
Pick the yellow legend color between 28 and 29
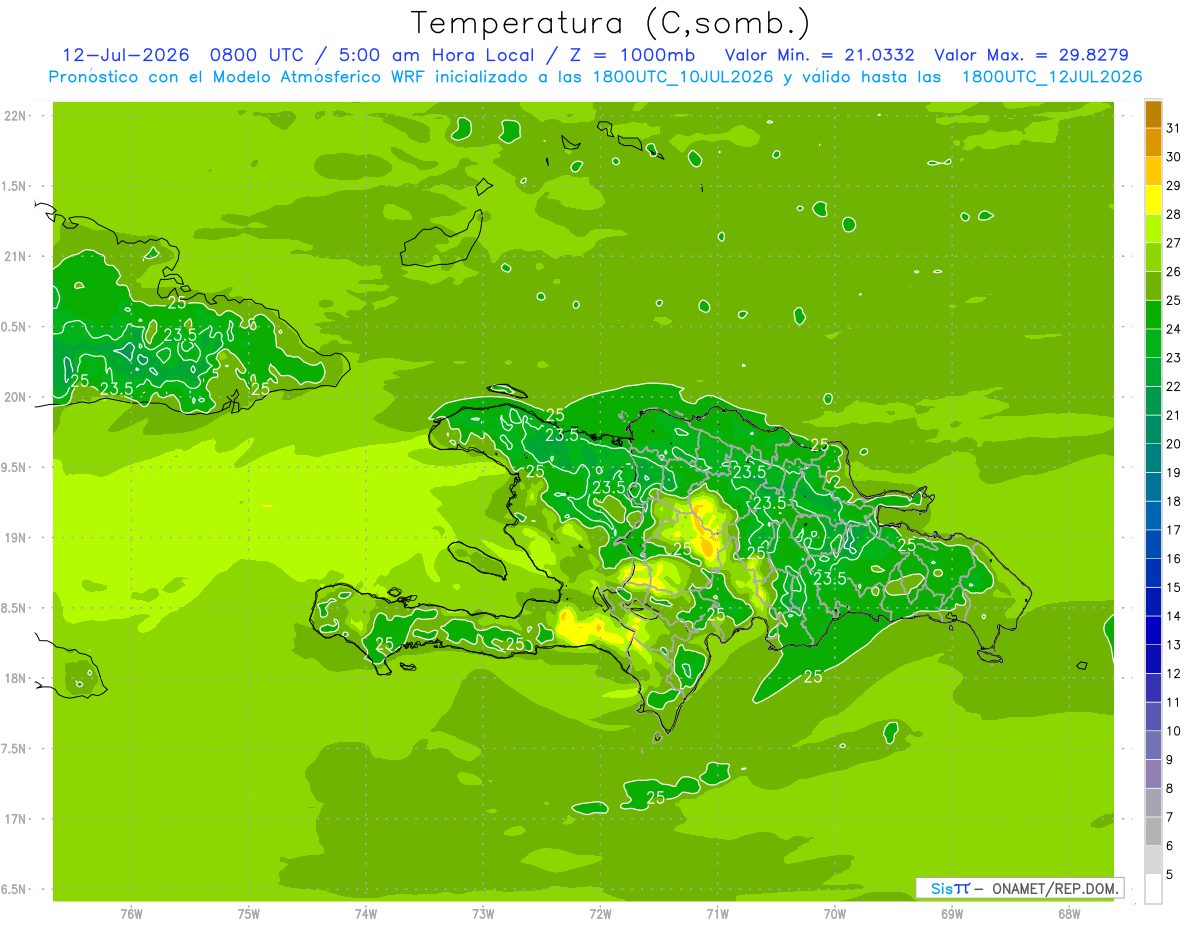(x=1153, y=200)
